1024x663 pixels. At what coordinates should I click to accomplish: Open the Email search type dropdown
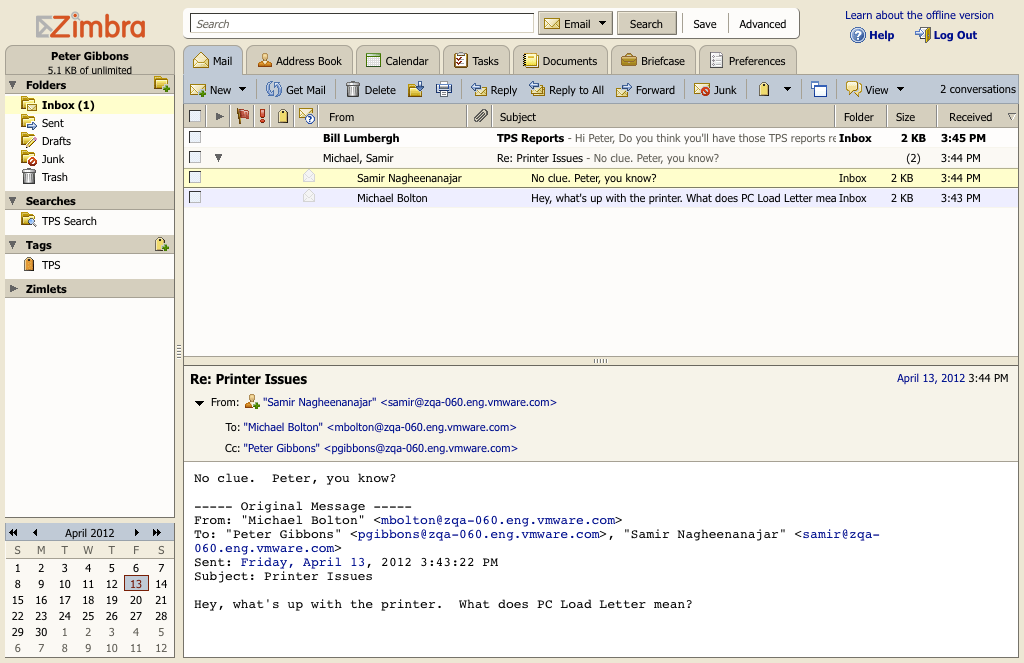point(575,24)
